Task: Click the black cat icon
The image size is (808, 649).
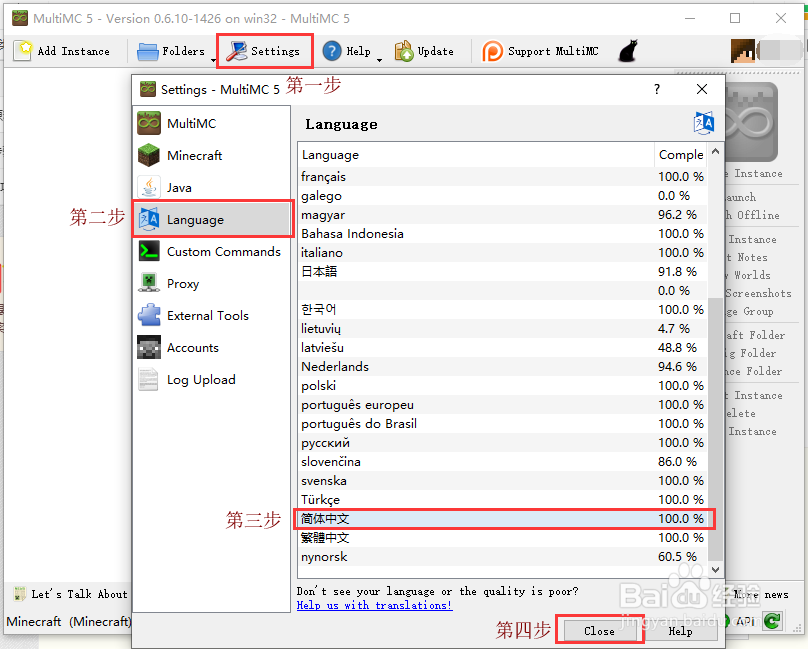Action: click(628, 51)
